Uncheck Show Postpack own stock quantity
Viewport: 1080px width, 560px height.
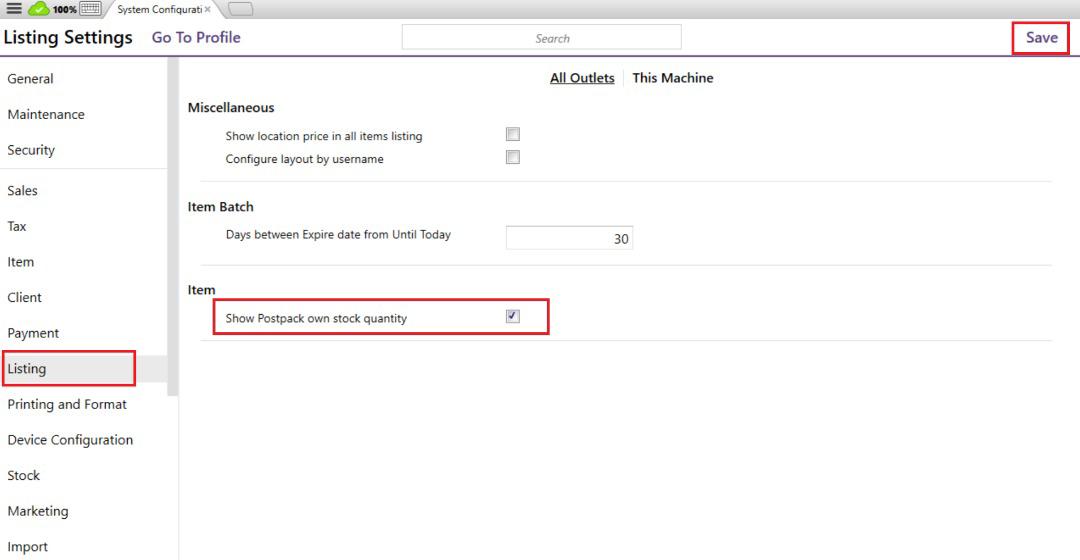pos(512,316)
